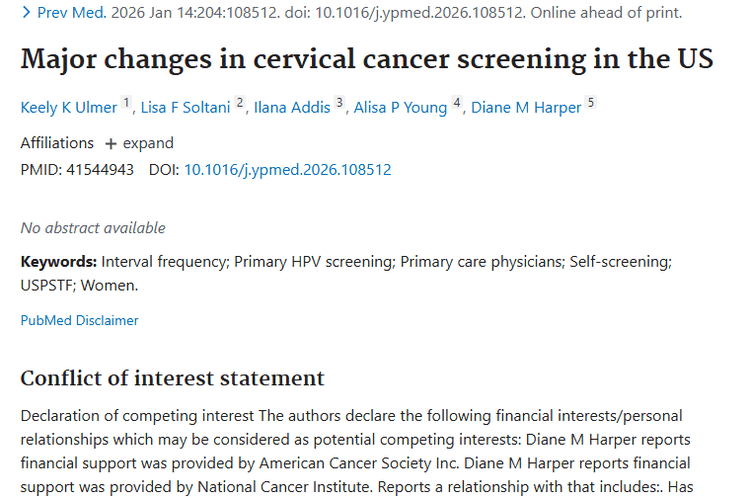Click affiliation superscript 1 after Ulmer
The image size is (750, 500).
click(127, 103)
